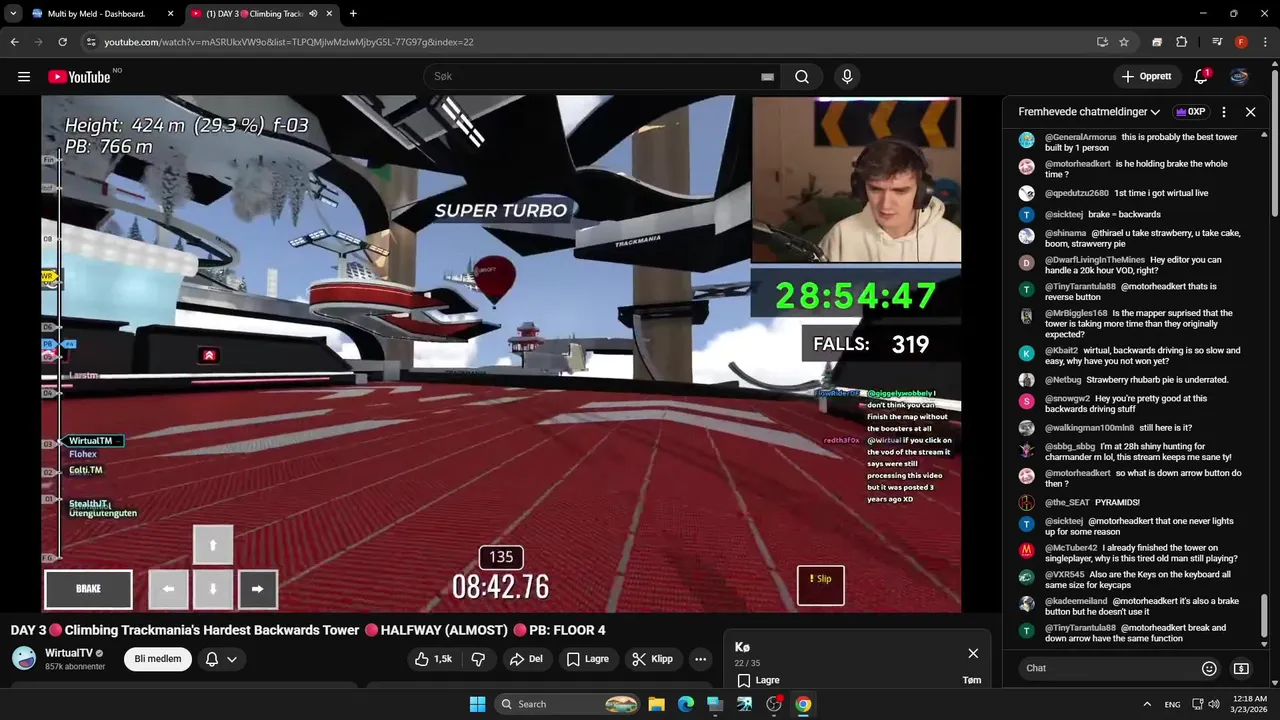Click the video title text
The height and width of the screenshot is (720, 1280).
tap(308, 630)
